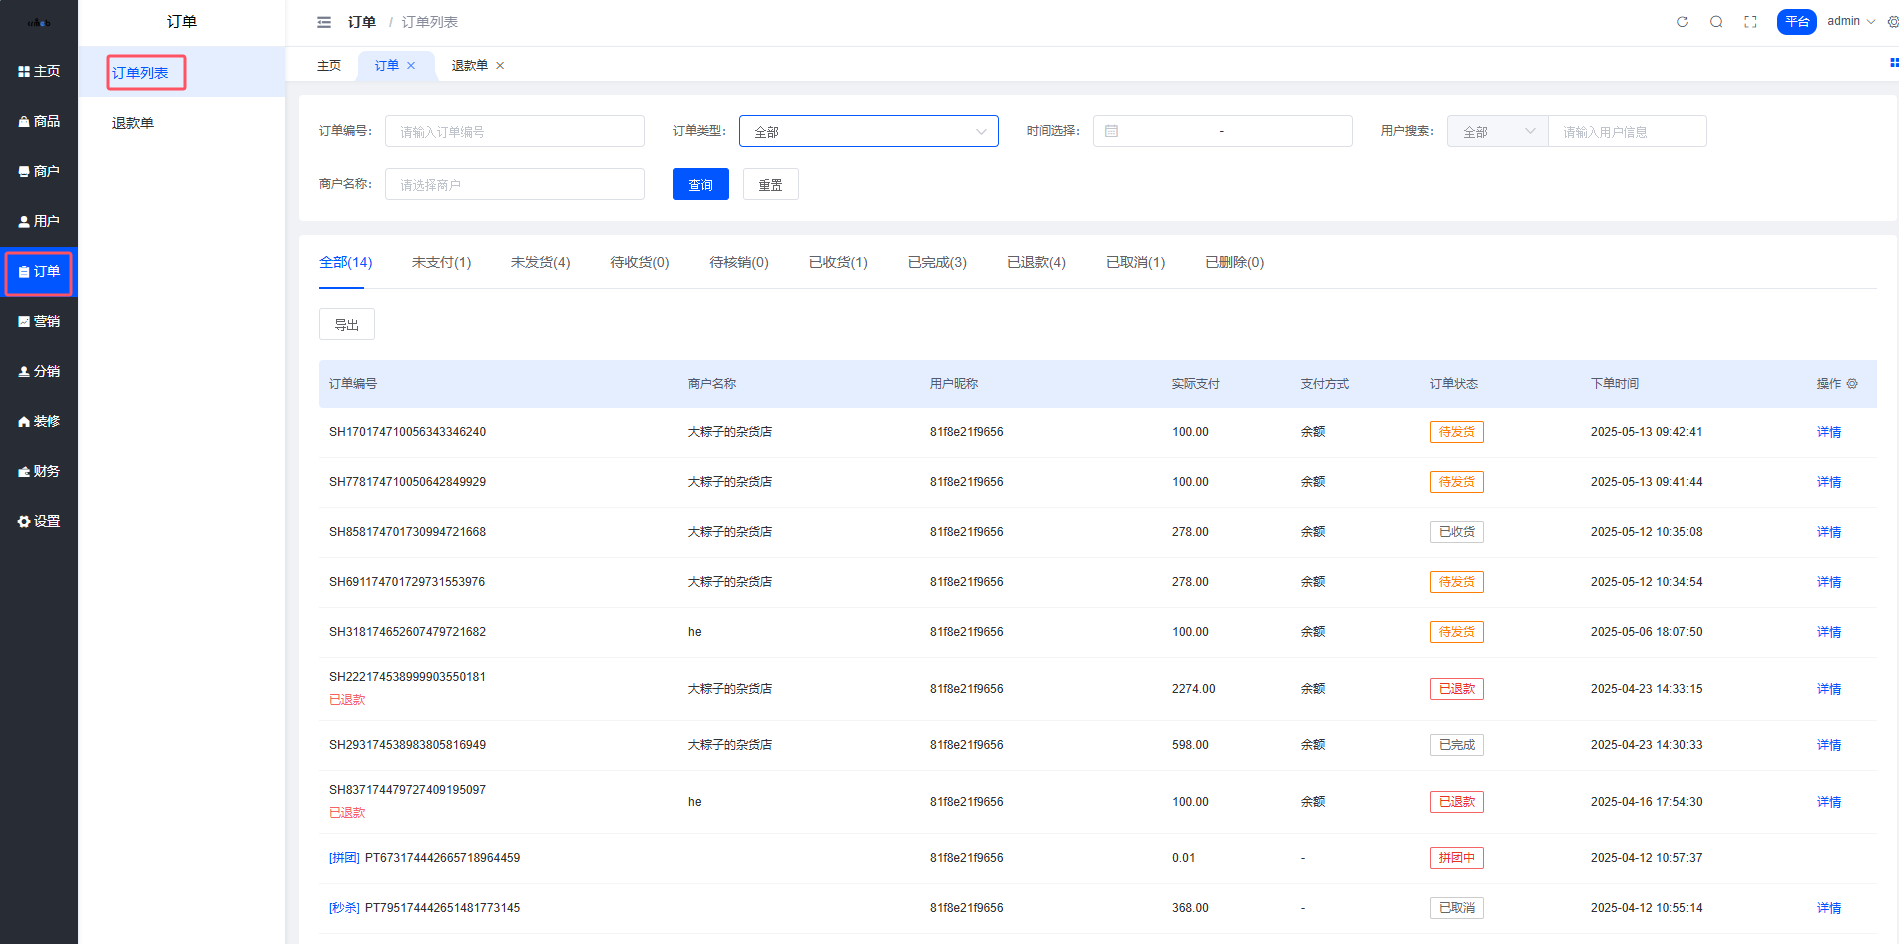Open 商品 in the left sidebar
This screenshot has width=1899, height=944.
(39, 121)
